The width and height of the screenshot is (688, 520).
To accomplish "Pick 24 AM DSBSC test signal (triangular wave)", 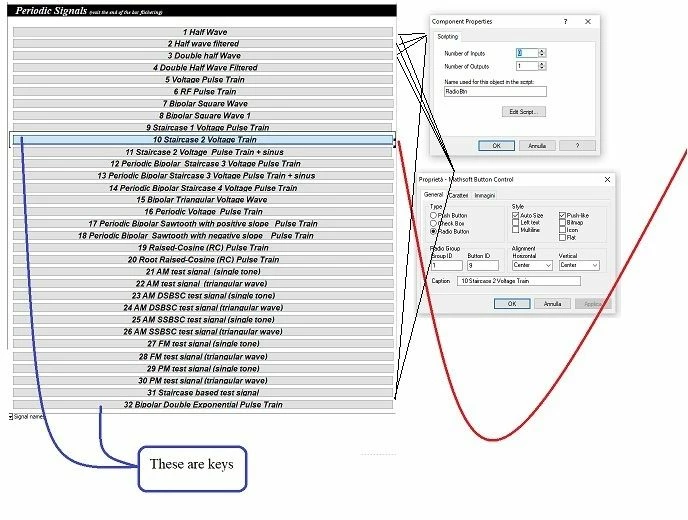I will coord(203,308).
